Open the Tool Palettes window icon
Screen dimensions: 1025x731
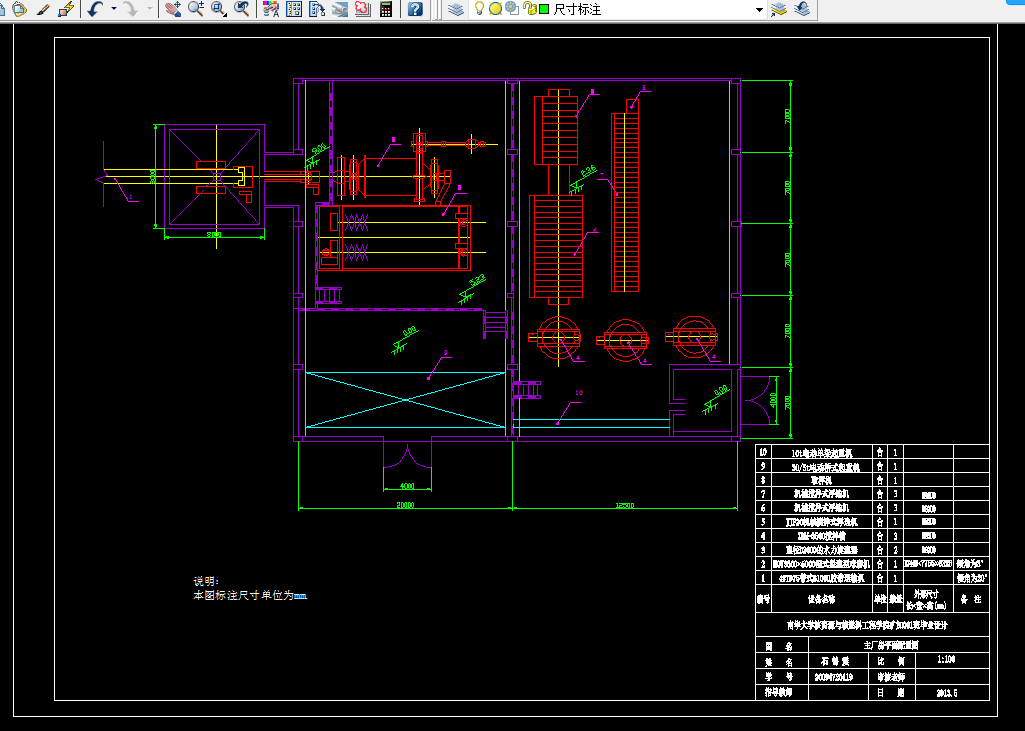[317, 9]
